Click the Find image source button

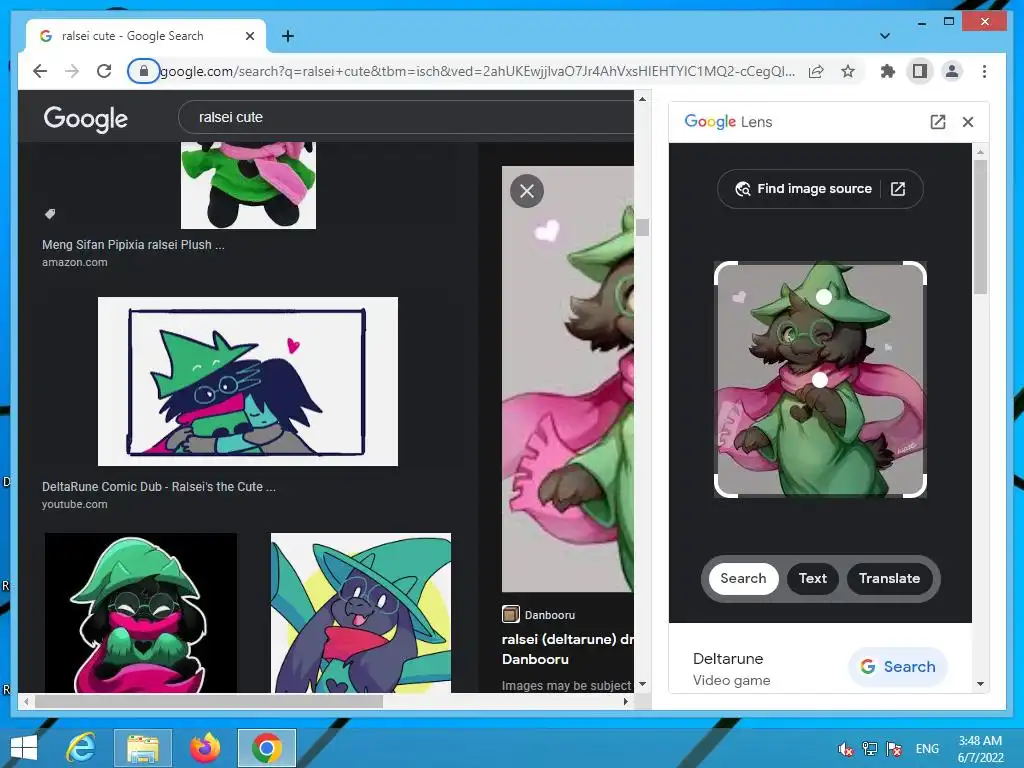(x=820, y=189)
